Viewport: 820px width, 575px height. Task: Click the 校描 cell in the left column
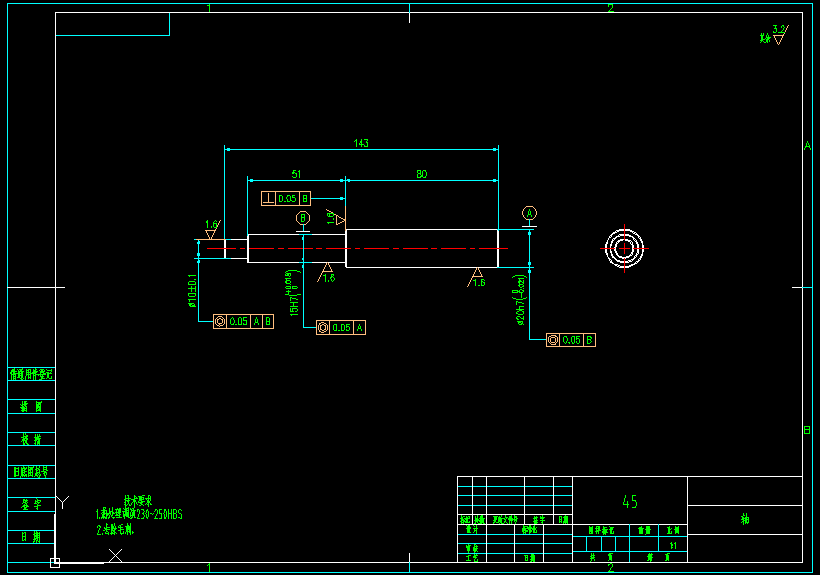[x=31, y=439]
